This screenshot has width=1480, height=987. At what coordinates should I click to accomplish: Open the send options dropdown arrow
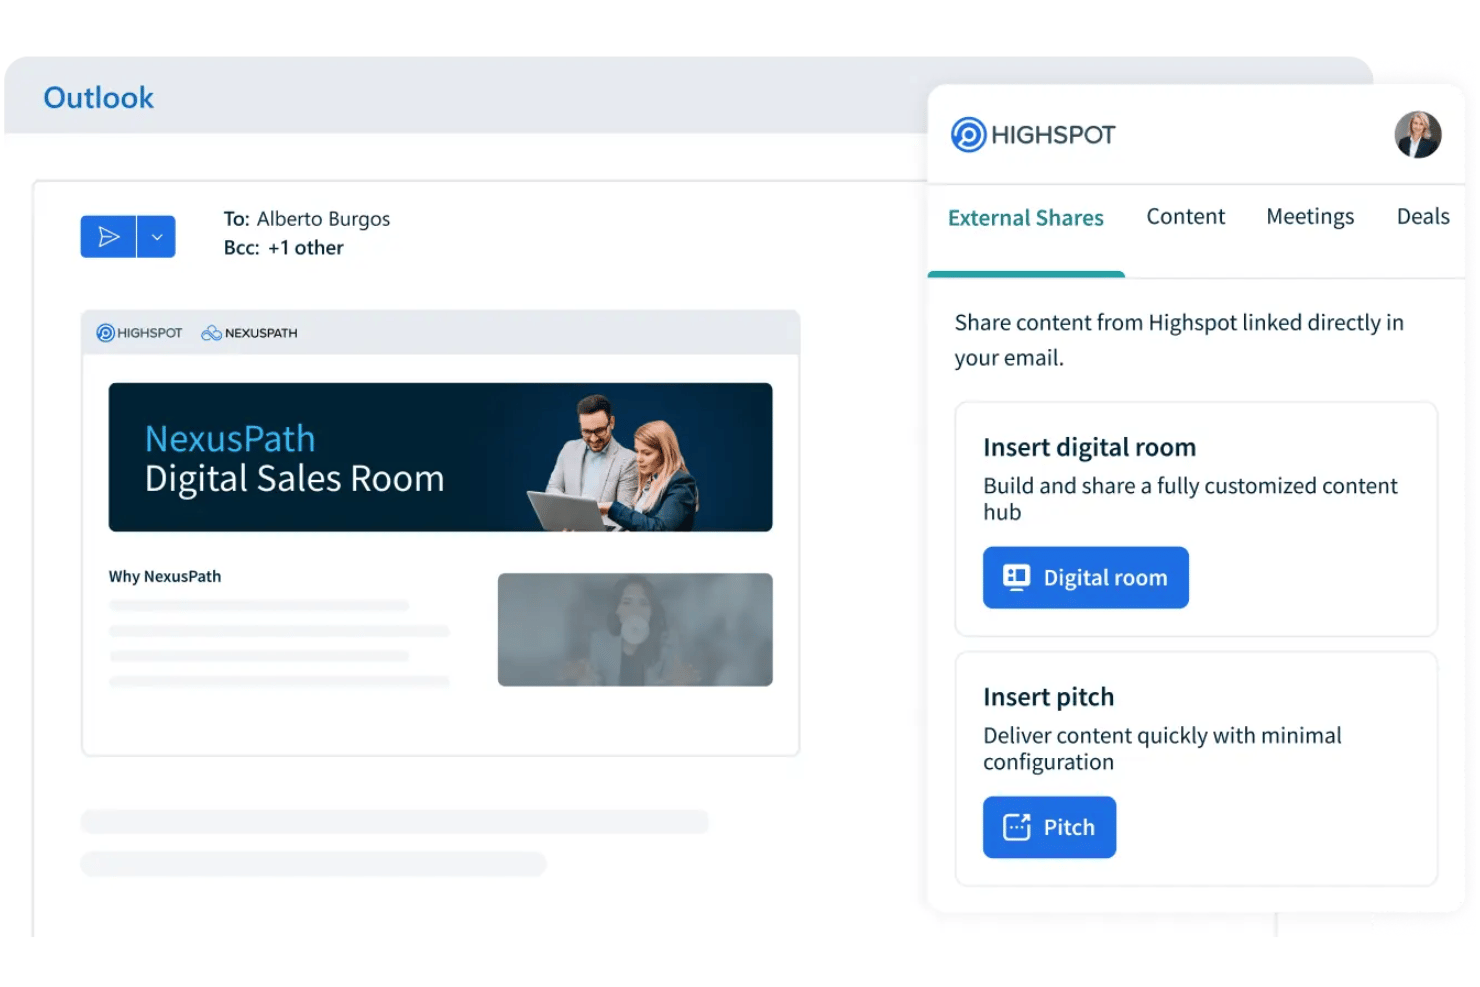[157, 237]
